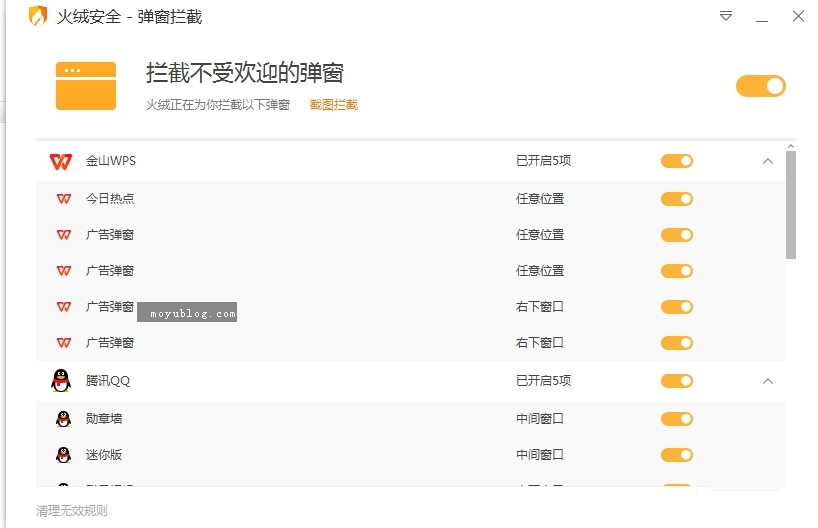Close the 弹窗拦截 window
Image resolution: width=818 pixels, height=528 pixels.
point(798,16)
